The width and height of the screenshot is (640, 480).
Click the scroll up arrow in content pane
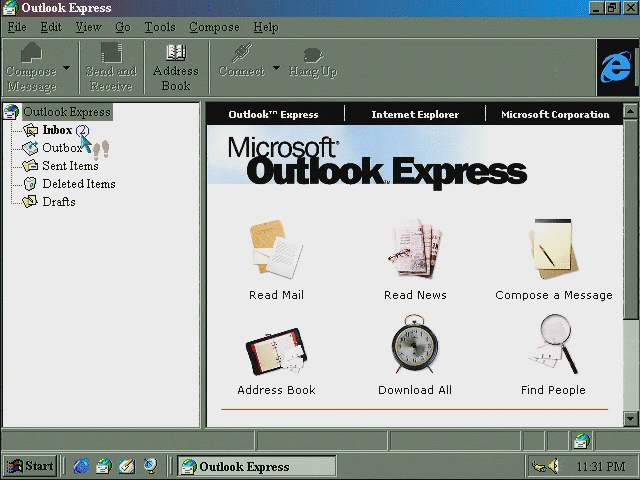631,111
